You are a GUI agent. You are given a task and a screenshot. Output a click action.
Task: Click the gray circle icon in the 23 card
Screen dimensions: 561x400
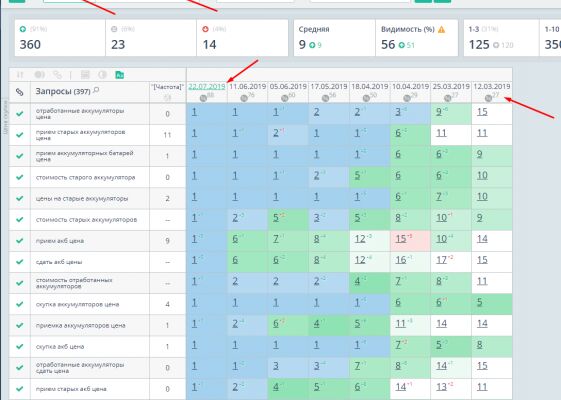pyautogui.click(x=114, y=29)
